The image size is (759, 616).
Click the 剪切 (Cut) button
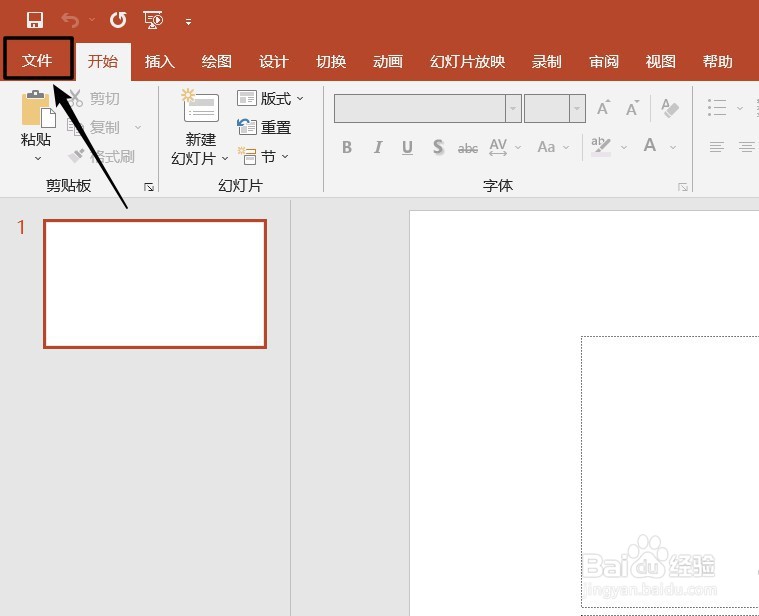tap(95, 98)
